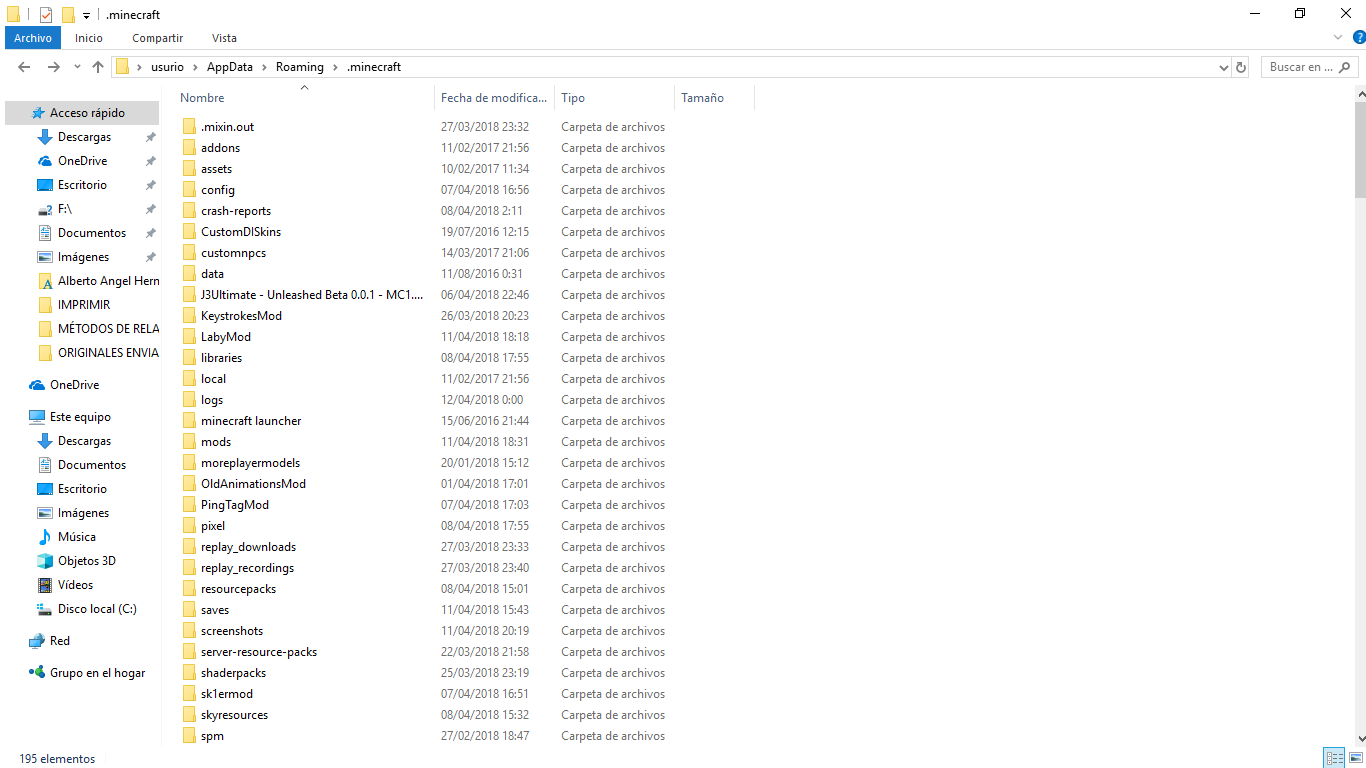Click folder icon of config

[x=190, y=190]
